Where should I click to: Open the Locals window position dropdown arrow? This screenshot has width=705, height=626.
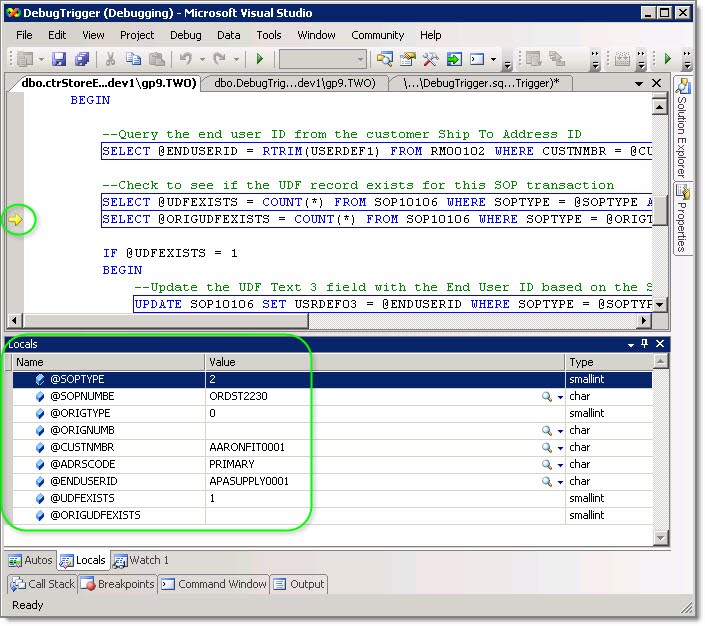(631, 344)
